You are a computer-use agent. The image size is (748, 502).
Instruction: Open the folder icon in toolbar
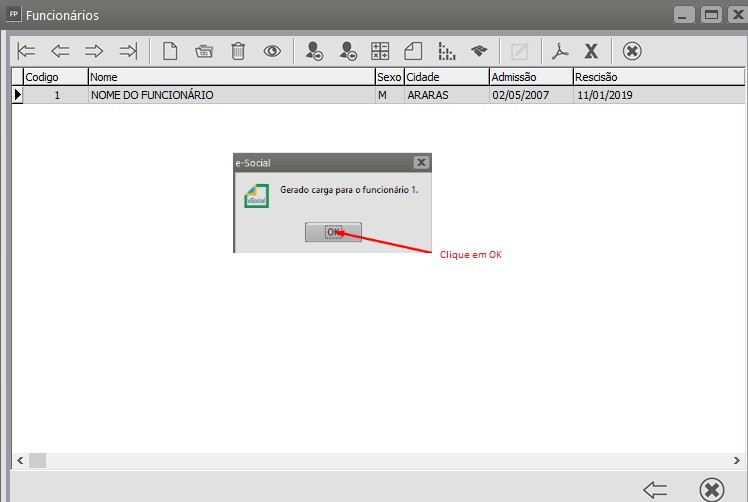(x=204, y=51)
